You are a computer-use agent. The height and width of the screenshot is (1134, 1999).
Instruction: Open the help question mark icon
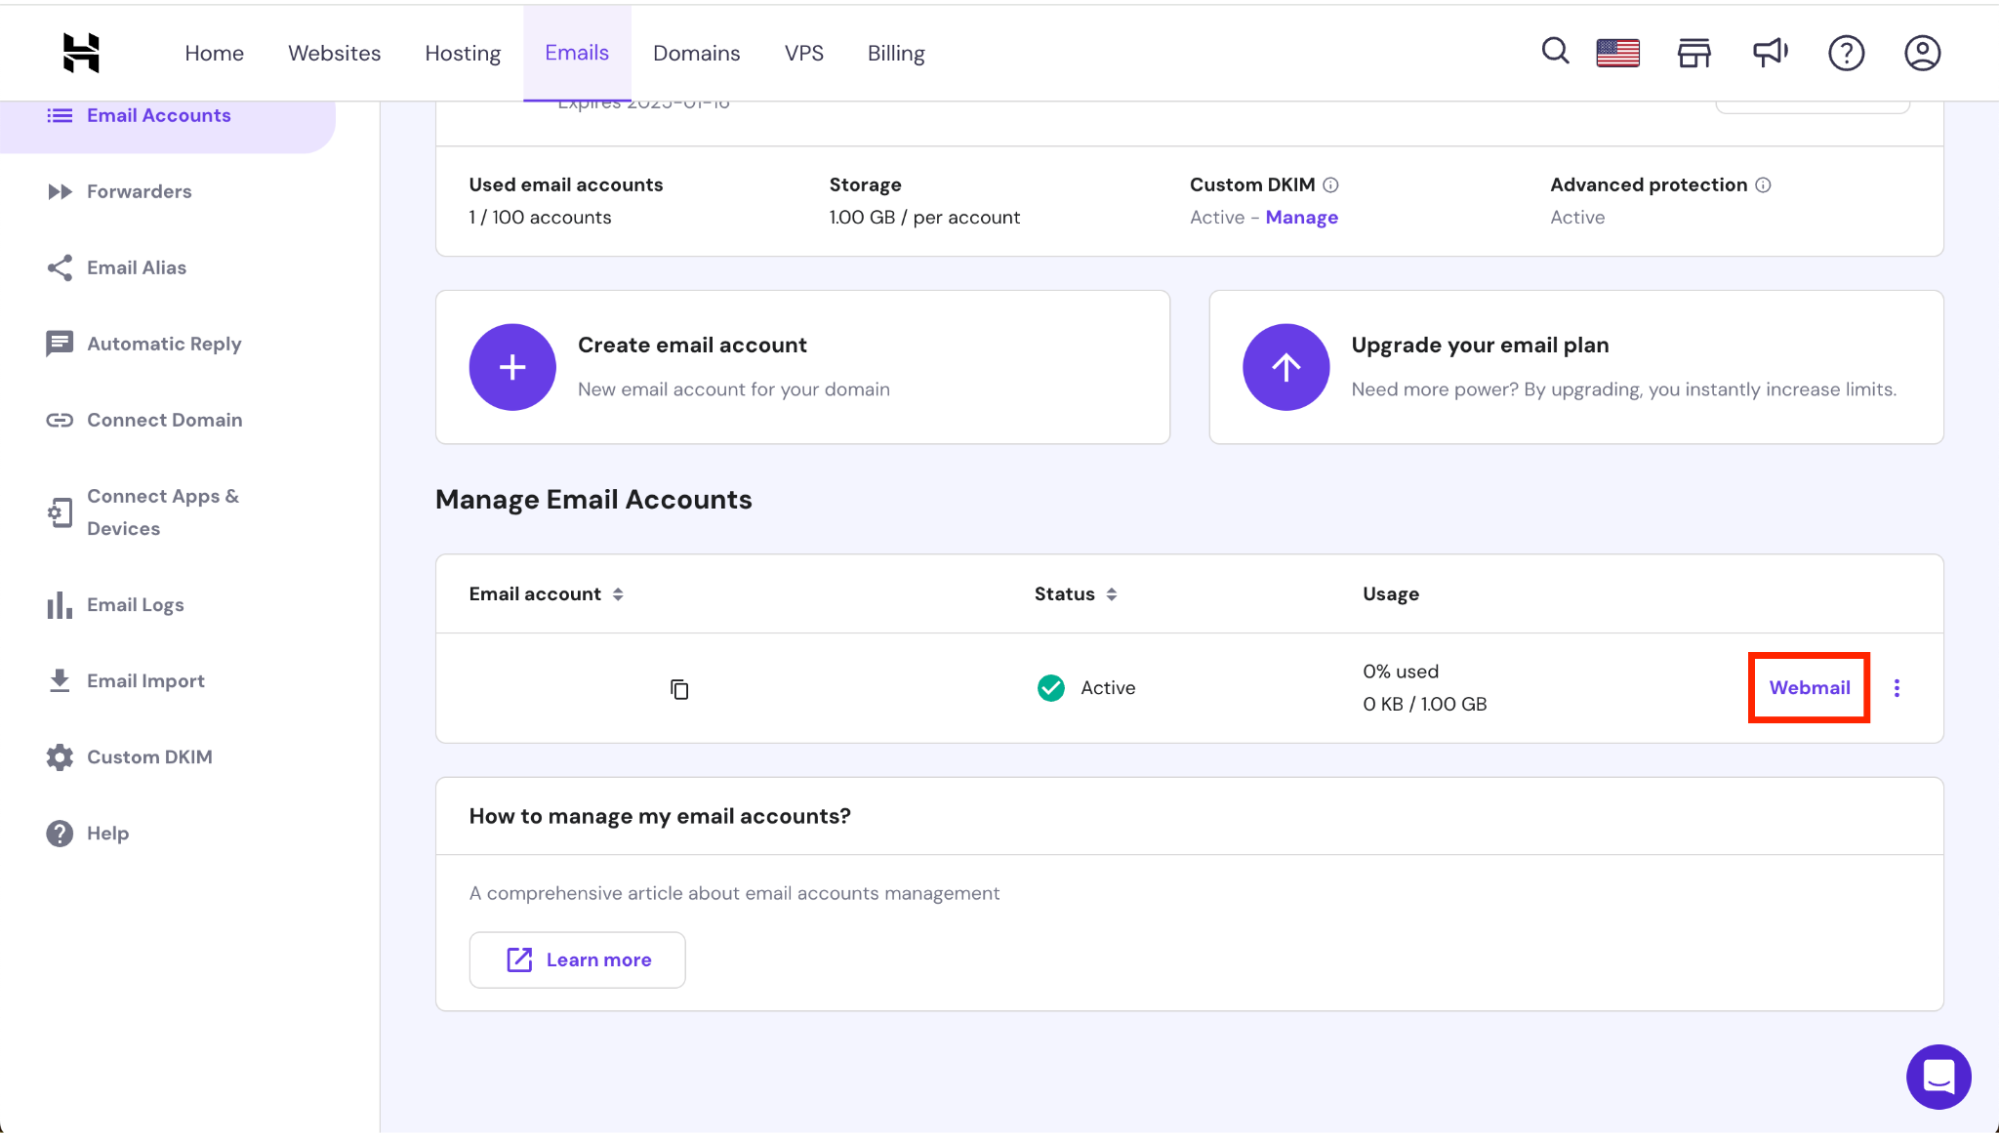point(1846,52)
